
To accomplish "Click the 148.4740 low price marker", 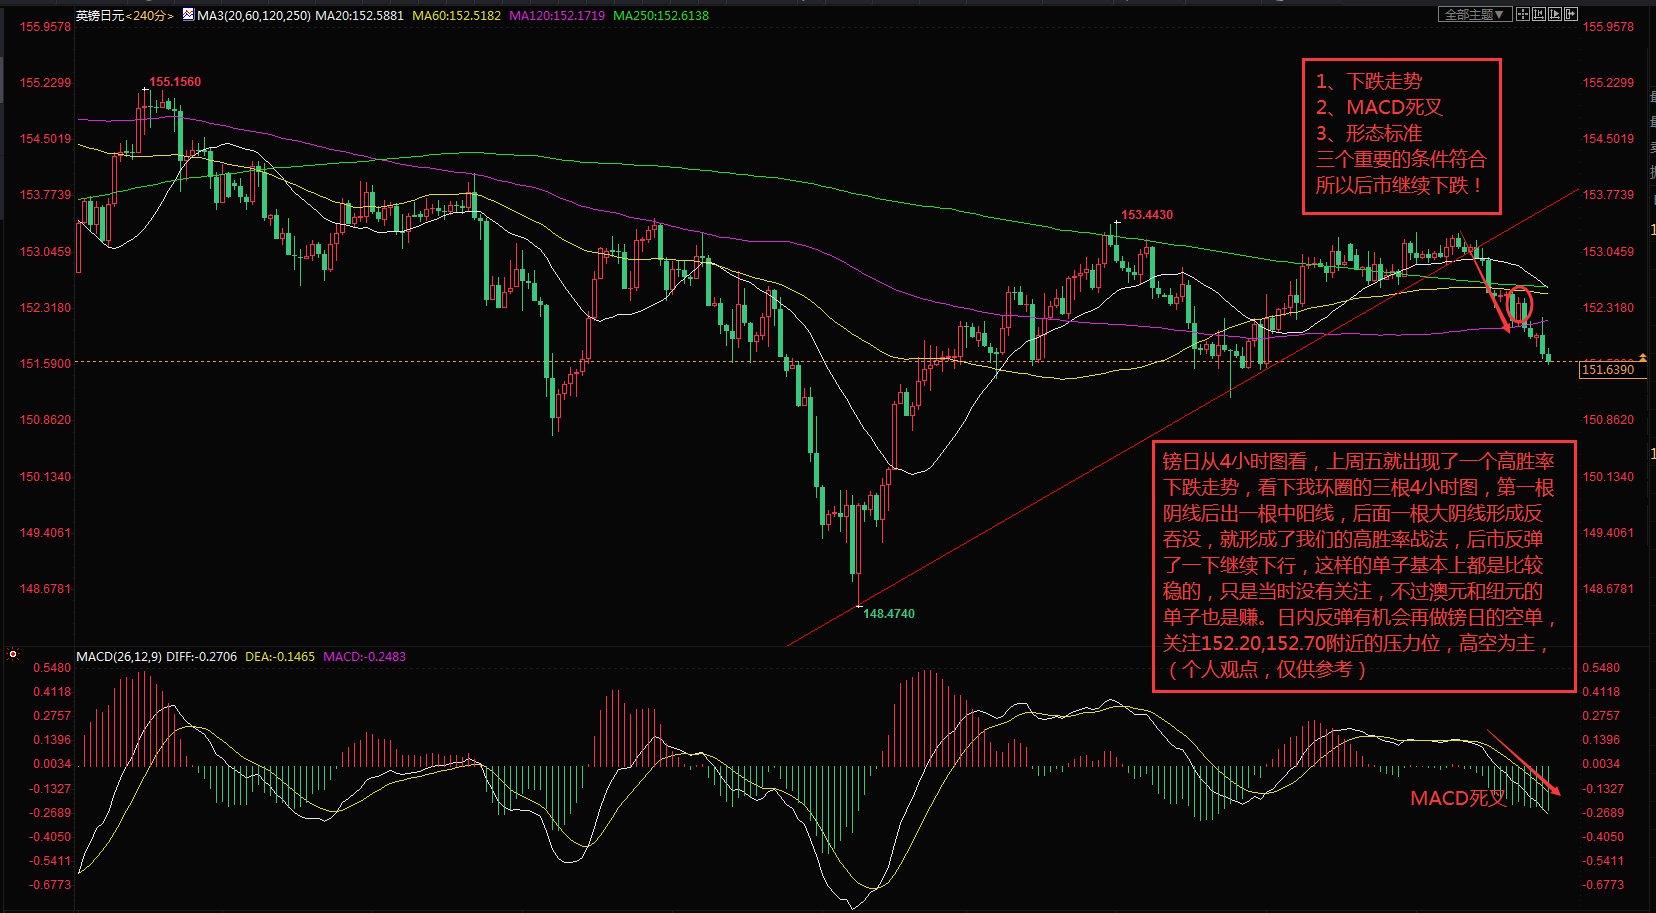I will (x=889, y=614).
